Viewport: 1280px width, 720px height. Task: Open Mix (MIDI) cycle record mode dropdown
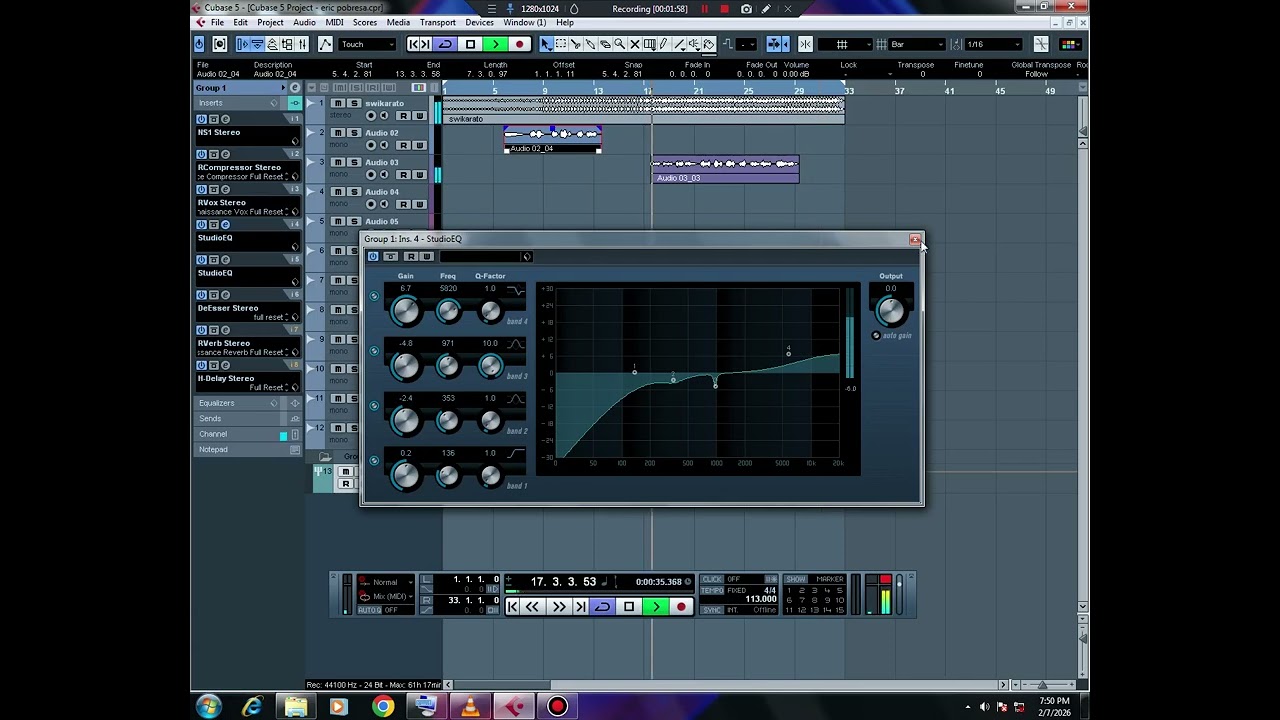pyautogui.click(x=386, y=596)
